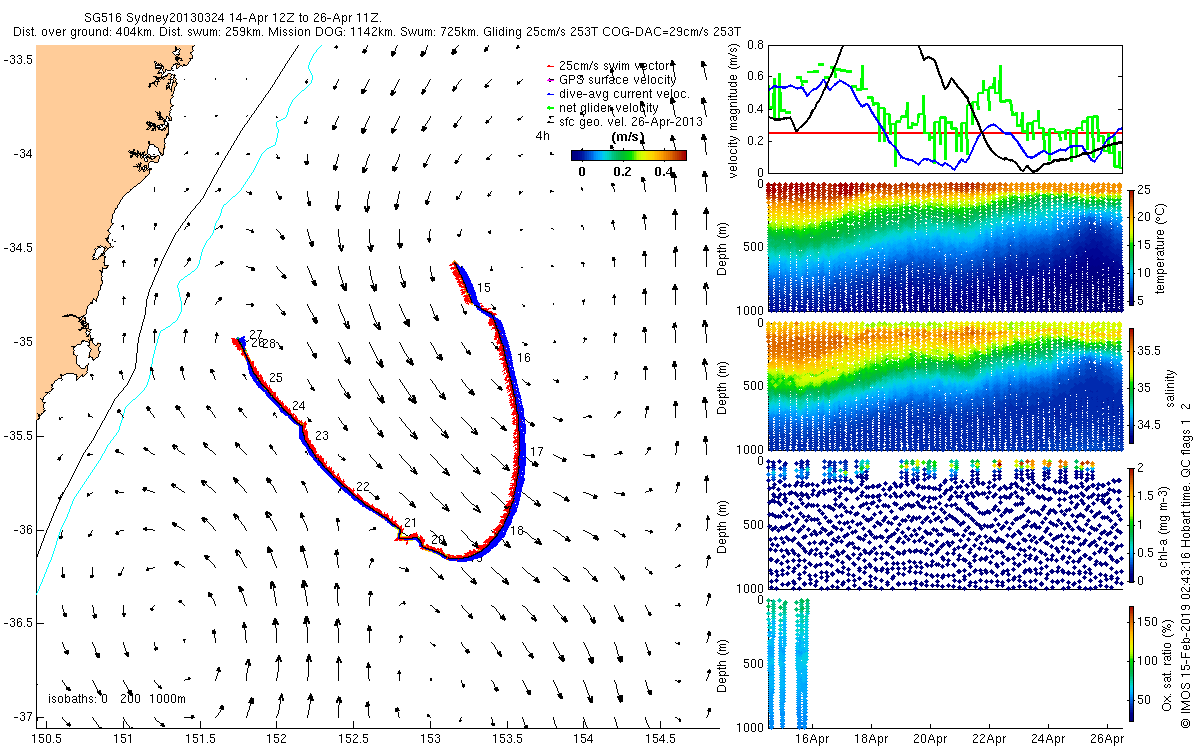The image size is (1200, 750).
Task: Click the red 0.25 m/s line in the velocity plot
Action: pos(944,133)
